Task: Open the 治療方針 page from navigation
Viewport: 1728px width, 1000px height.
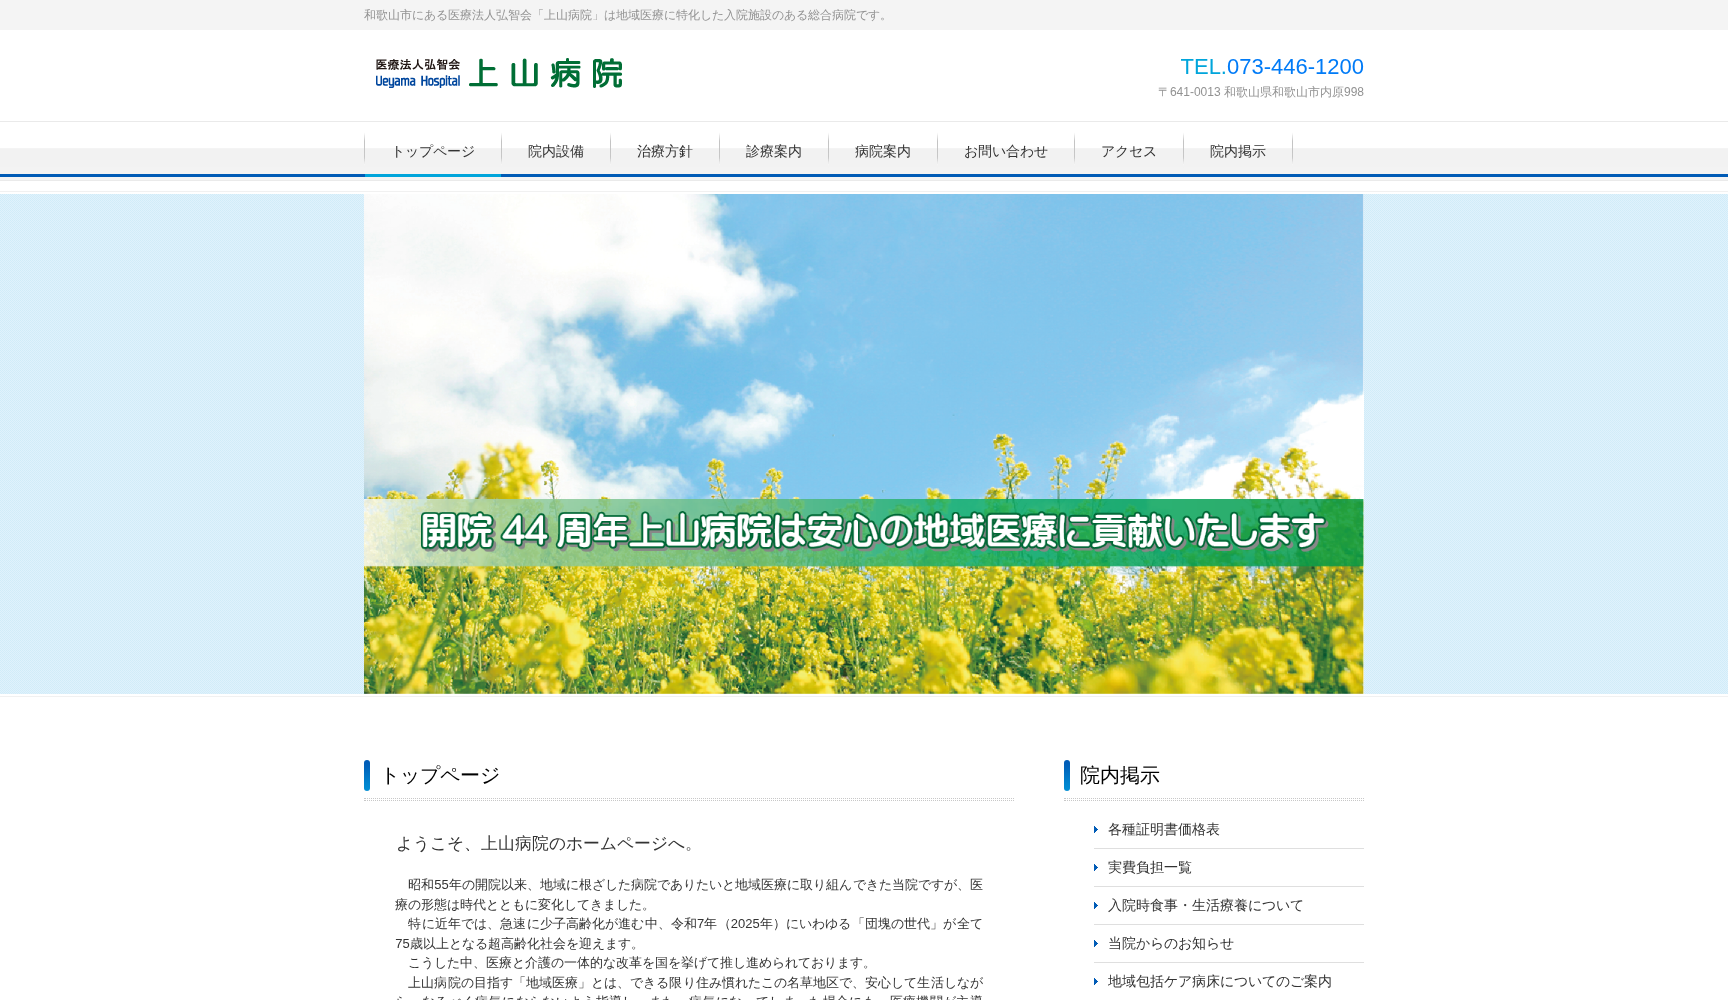Action: 665,151
